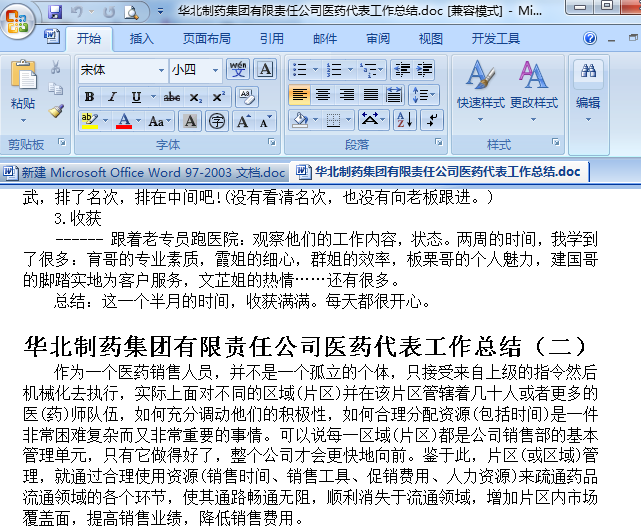Open the phonetic guide (wén) tool
The image size is (641, 530).
pos(238,69)
